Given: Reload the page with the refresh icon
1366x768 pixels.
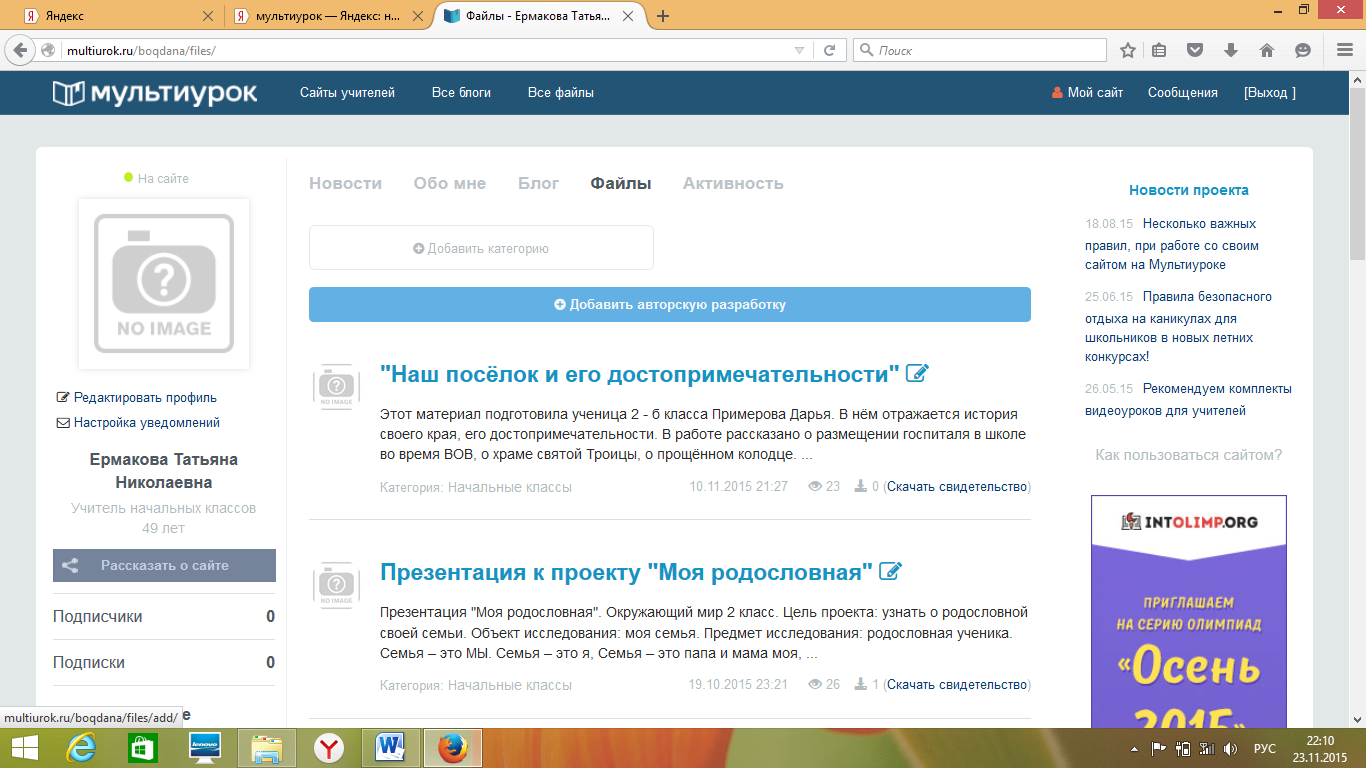Looking at the screenshot, I should point(829,50).
